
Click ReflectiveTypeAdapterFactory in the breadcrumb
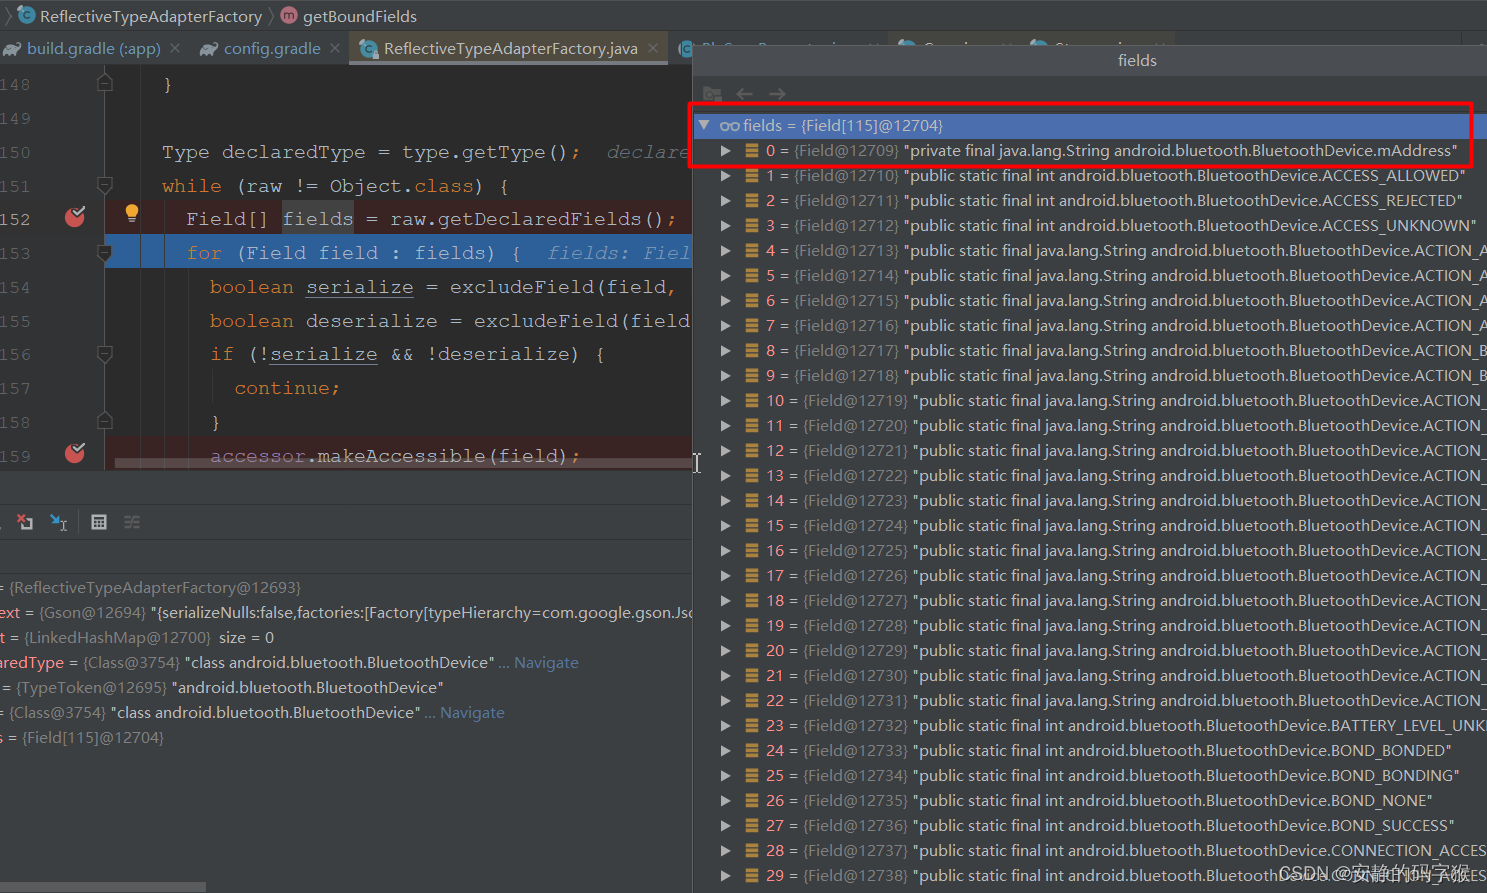(x=151, y=16)
